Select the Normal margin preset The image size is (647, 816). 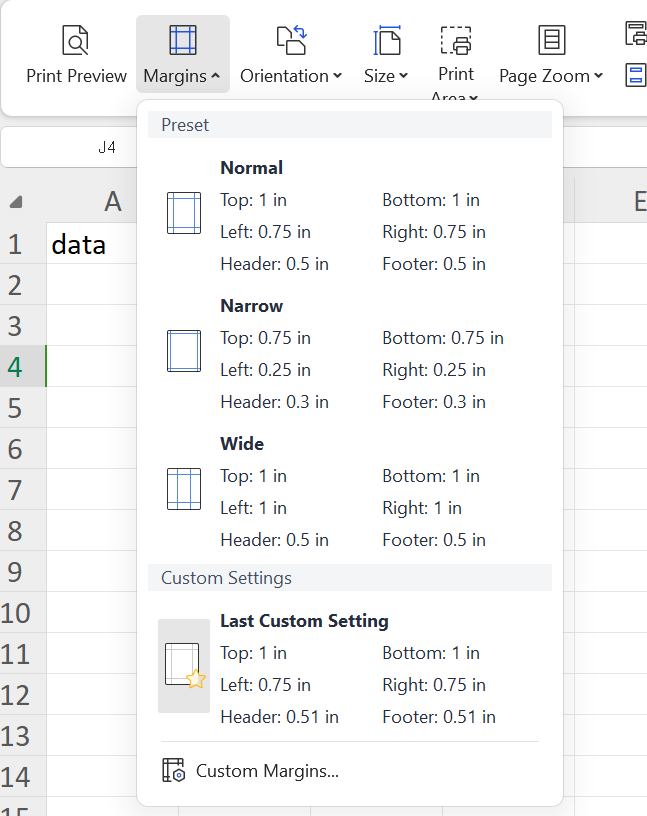click(x=252, y=168)
